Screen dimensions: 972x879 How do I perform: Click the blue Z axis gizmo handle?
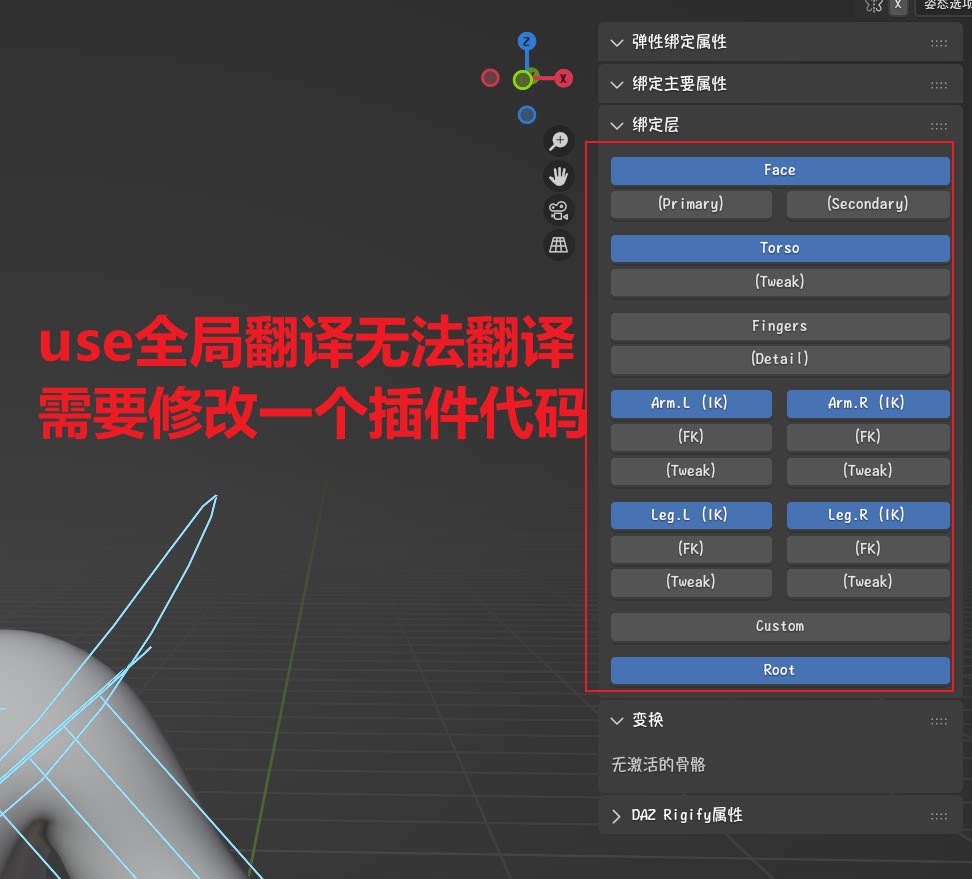pos(527,42)
